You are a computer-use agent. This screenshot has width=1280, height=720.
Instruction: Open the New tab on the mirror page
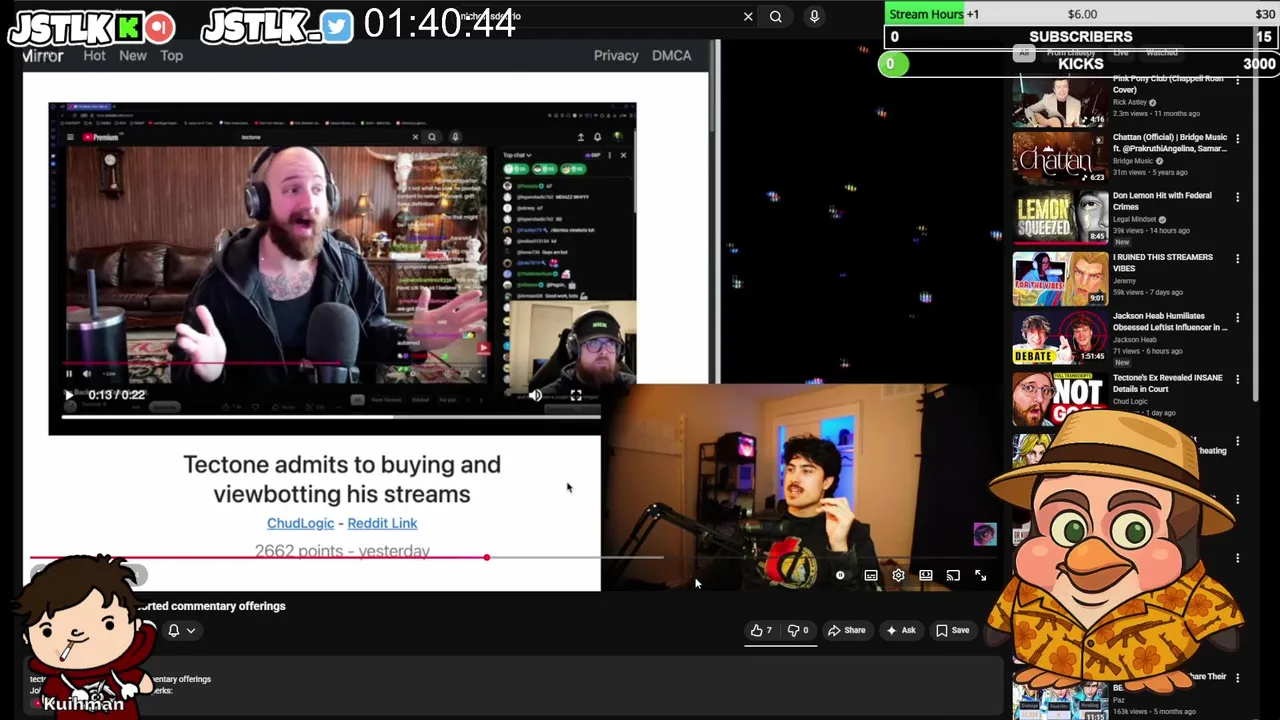[133, 55]
